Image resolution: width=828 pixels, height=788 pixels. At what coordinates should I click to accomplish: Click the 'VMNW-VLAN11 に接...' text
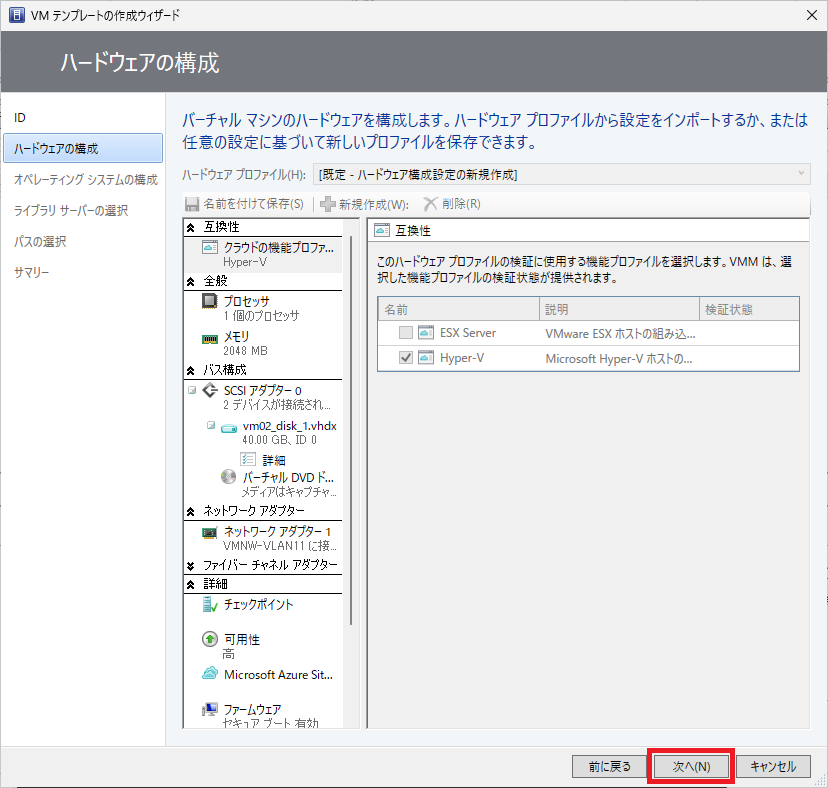[x=279, y=546]
